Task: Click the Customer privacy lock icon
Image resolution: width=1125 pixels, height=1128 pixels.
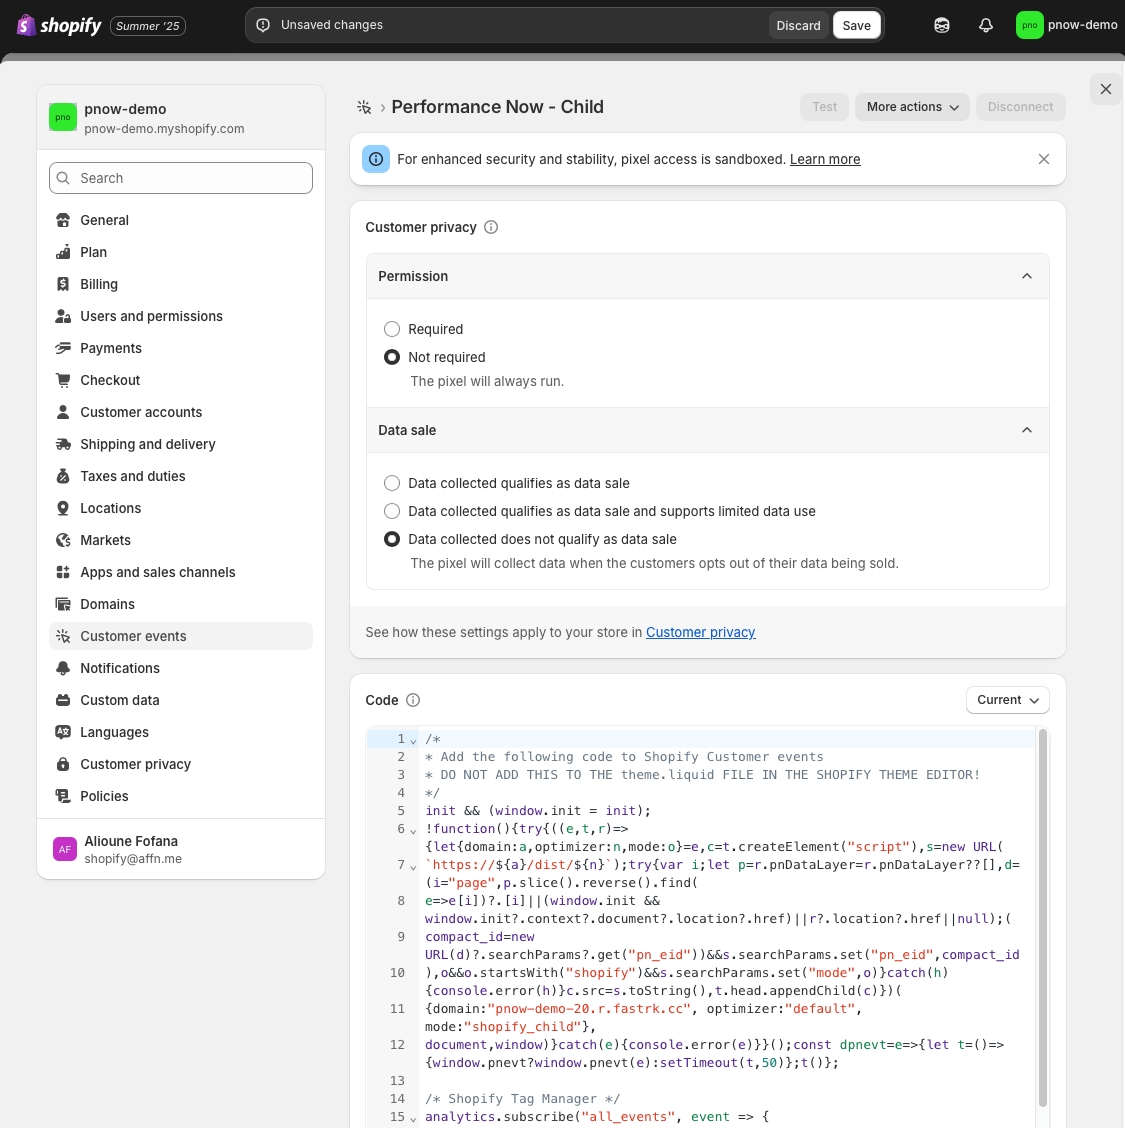Action: (x=63, y=765)
